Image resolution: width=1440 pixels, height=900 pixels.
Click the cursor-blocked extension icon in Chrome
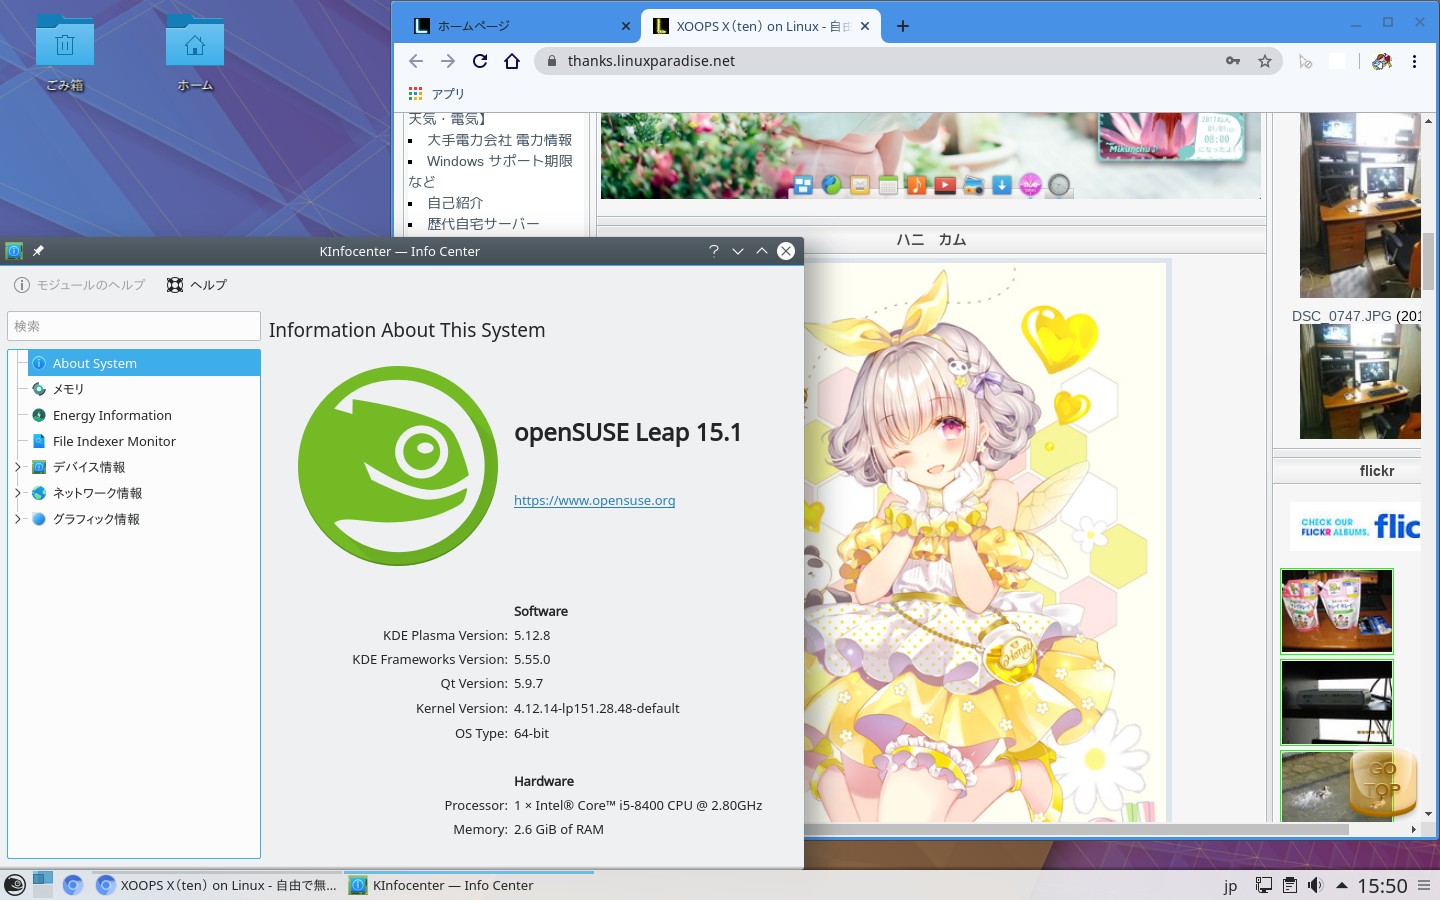tap(1305, 61)
